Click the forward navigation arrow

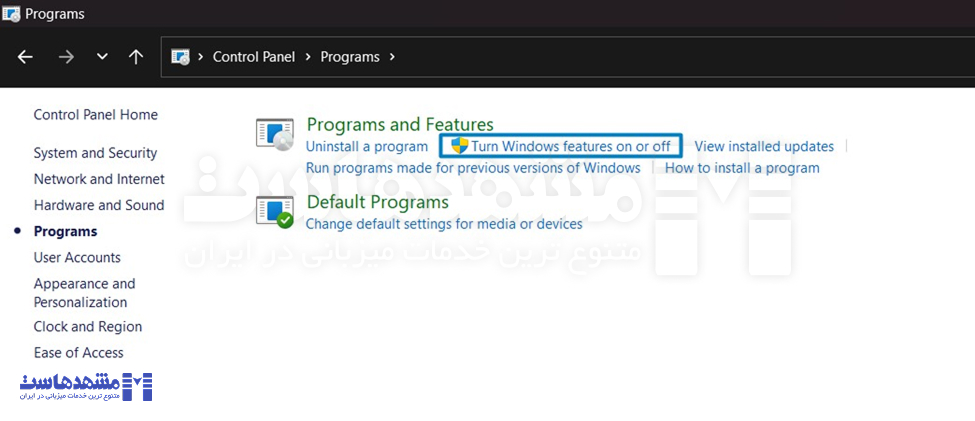[66, 57]
